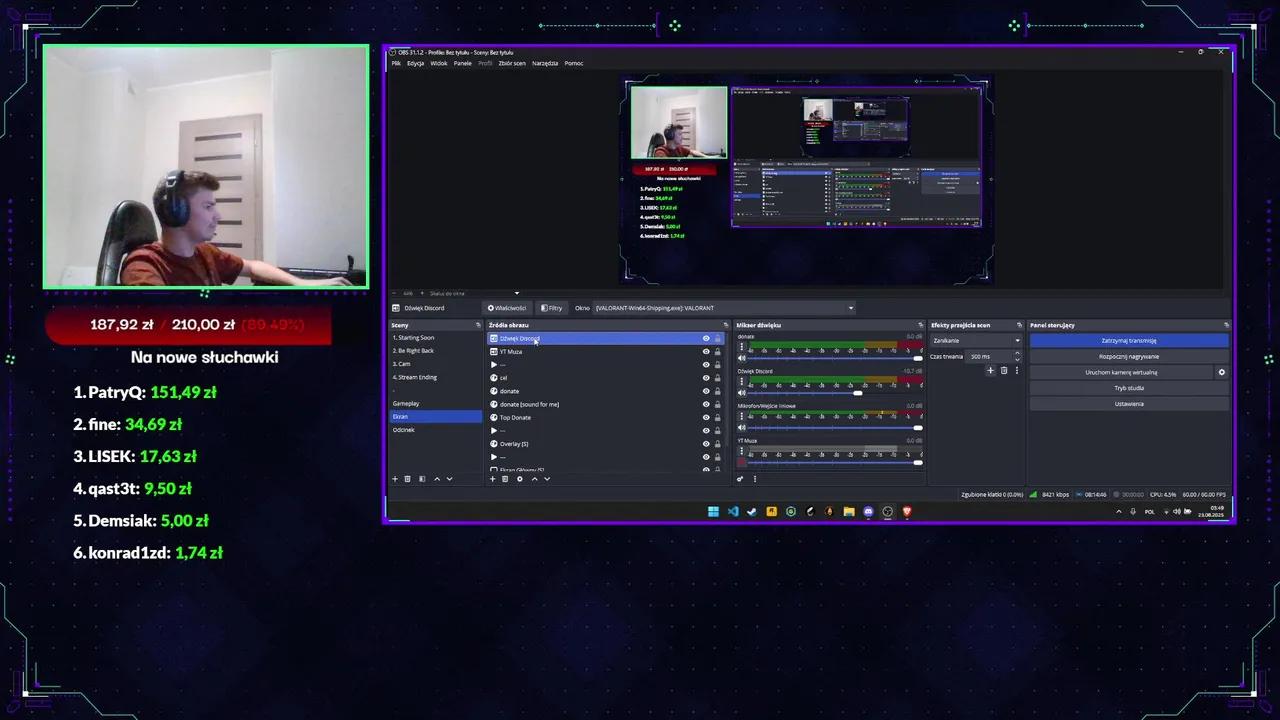
Task: Open the YT Muza mixer channel options menu
Action: click(741, 451)
